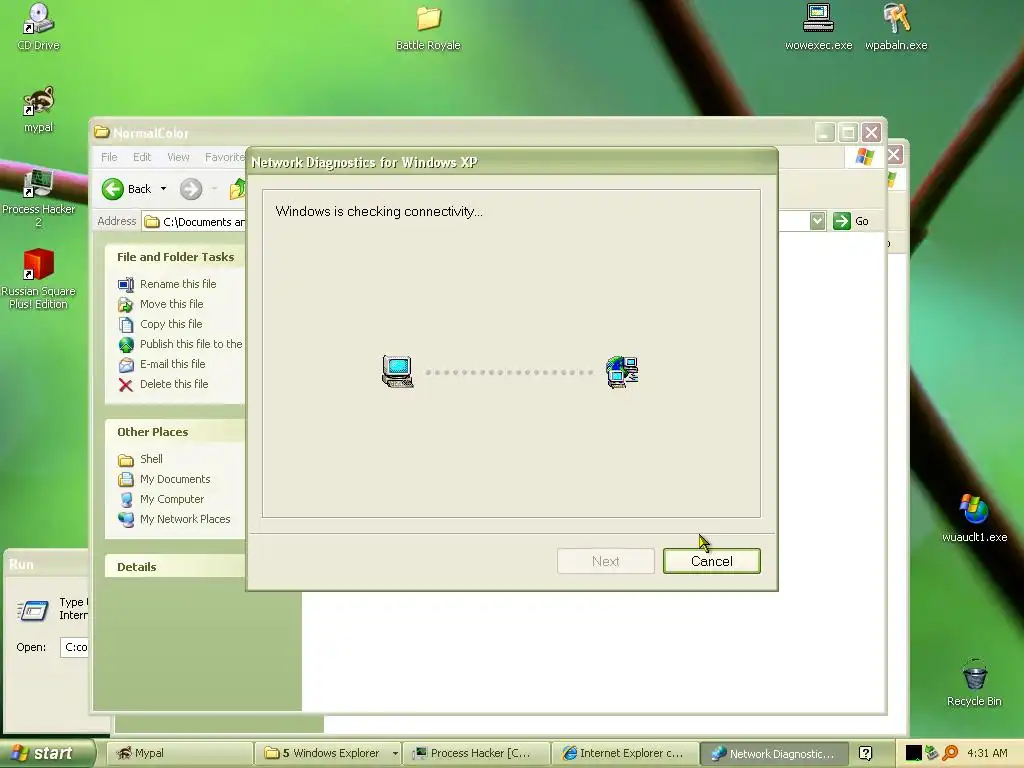The width and height of the screenshot is (1024, 768).
Task: Open Edit menu in NormalColor window
Action: coord(142,157)
